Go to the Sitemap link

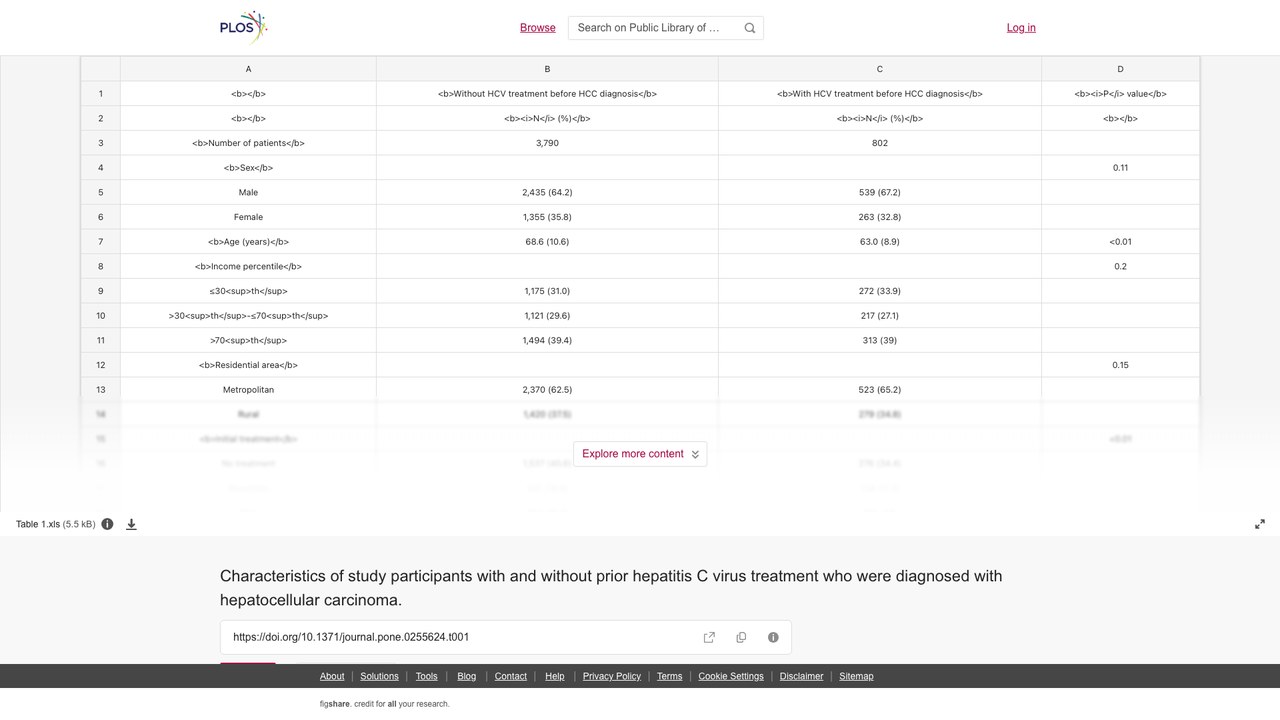pos(856,677)
